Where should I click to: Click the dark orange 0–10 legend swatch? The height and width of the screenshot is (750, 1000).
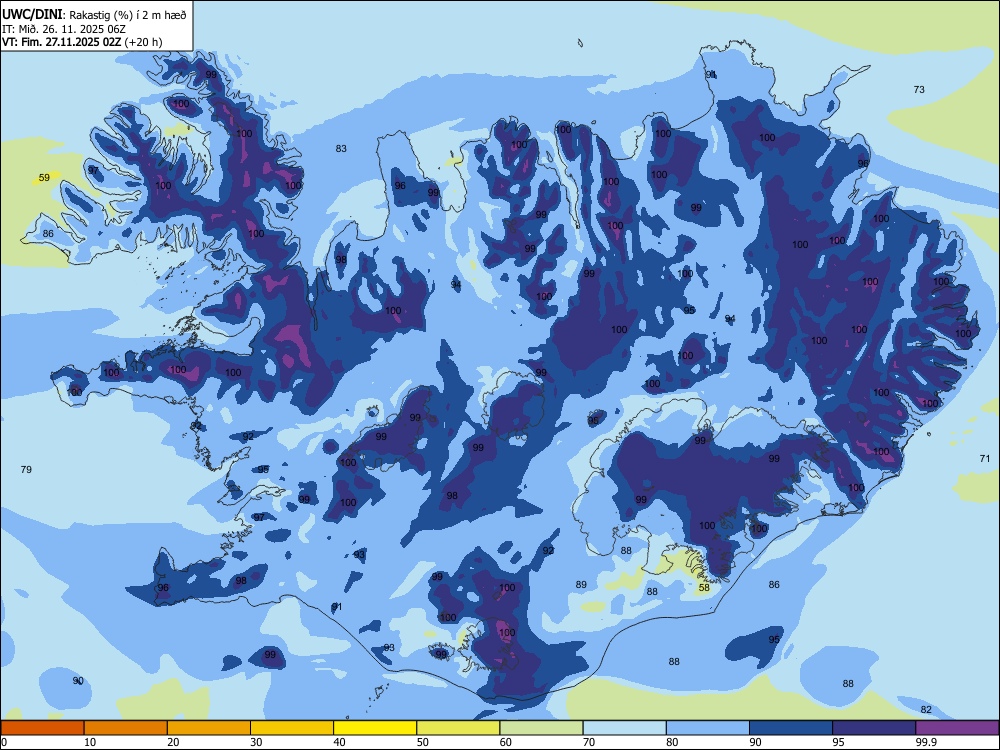click(x=42, y=728)
